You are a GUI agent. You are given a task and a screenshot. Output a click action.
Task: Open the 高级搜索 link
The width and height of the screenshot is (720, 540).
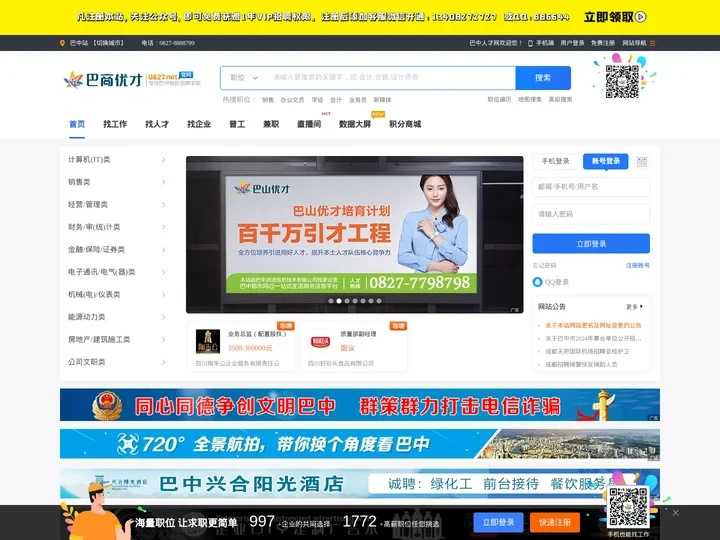(x=560, y=99)
